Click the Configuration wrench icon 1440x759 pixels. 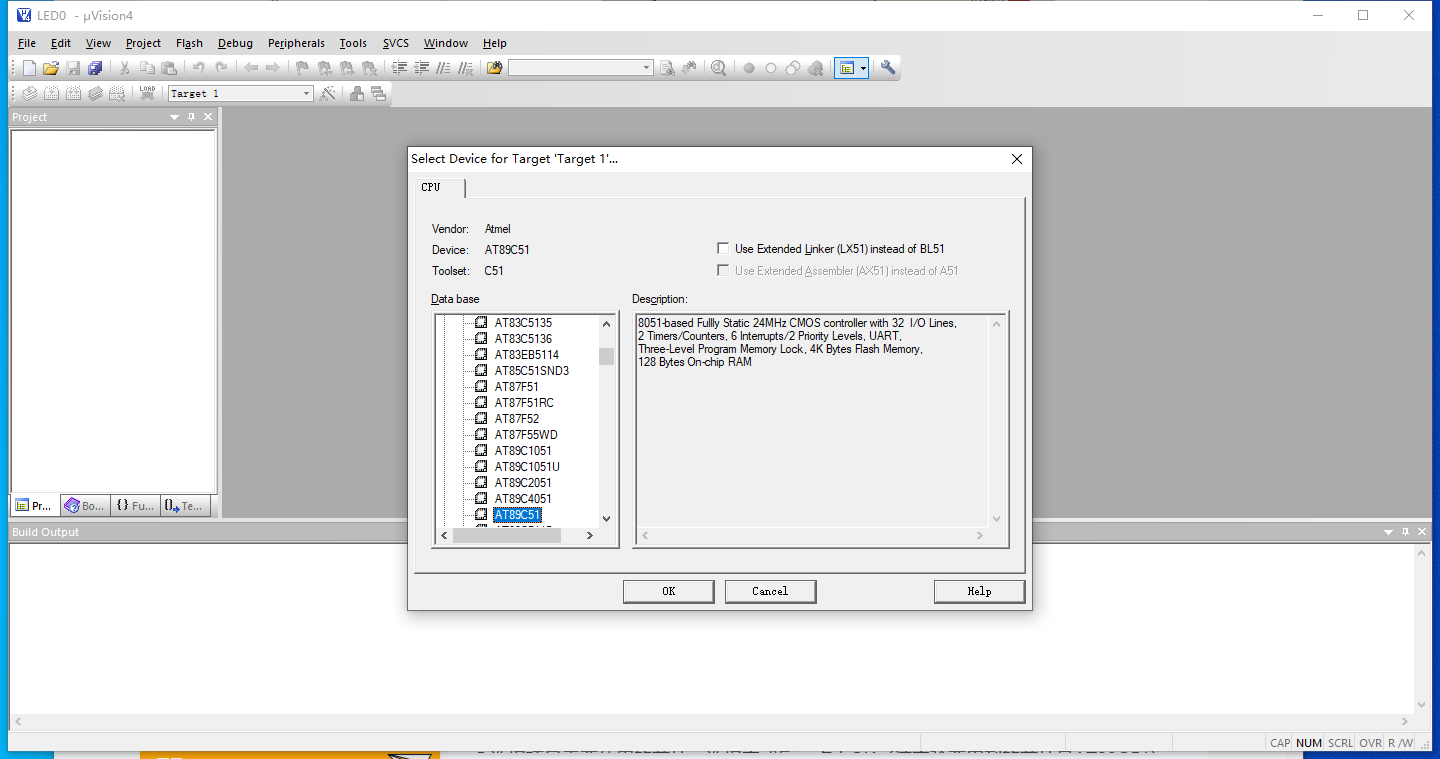coord(887,68)
